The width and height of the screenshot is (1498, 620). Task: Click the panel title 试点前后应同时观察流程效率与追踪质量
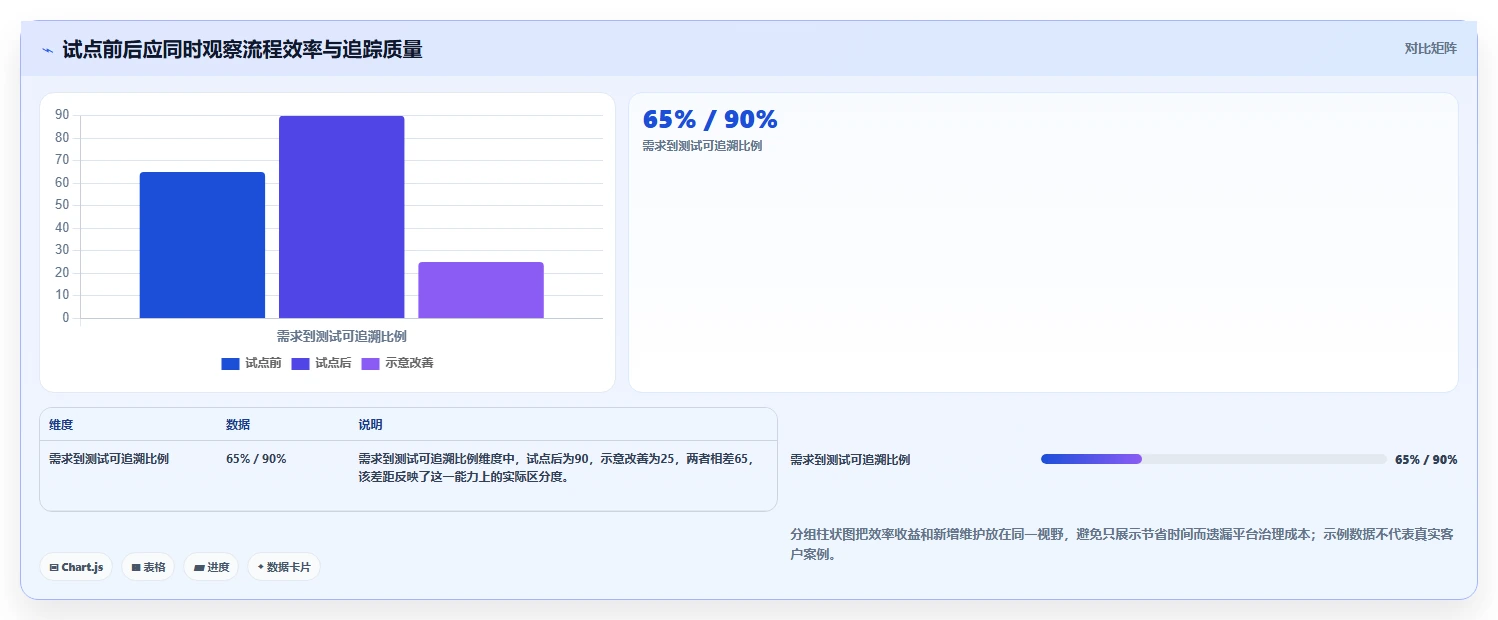[242, 49]
